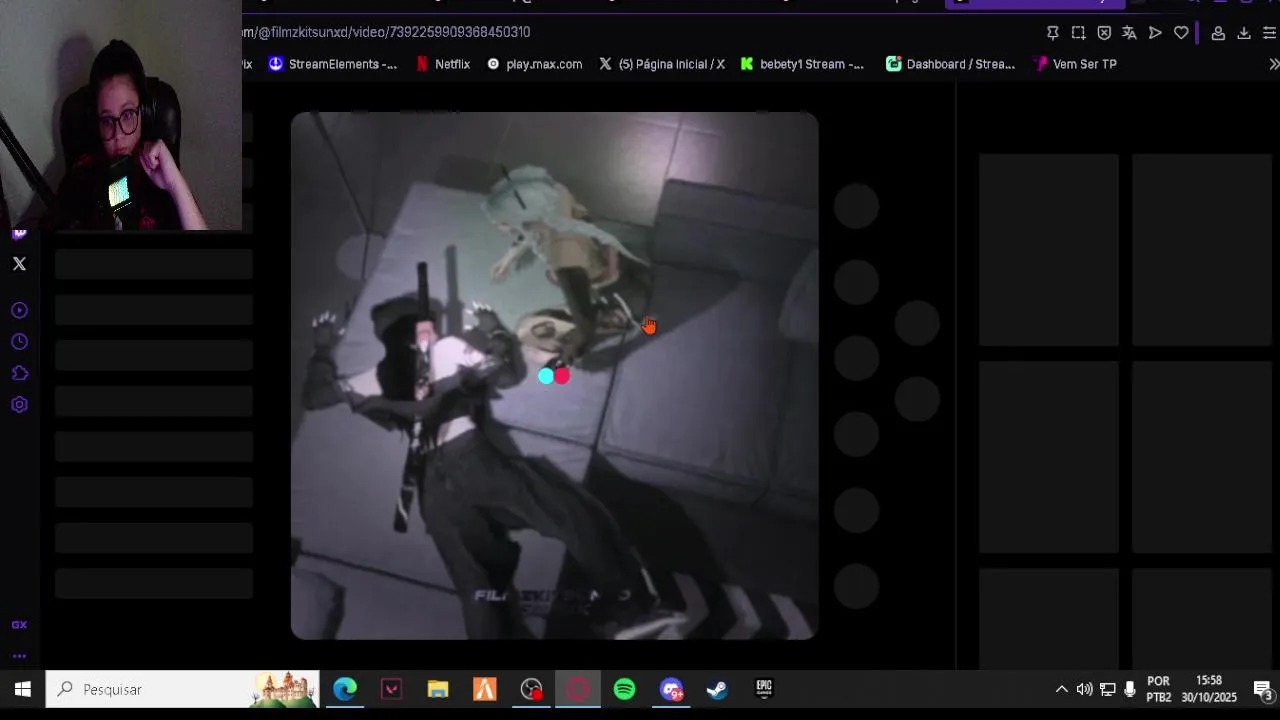1280x720 pixels.
Task: Bookmark page with heart icon
Action: point(1181,33)
